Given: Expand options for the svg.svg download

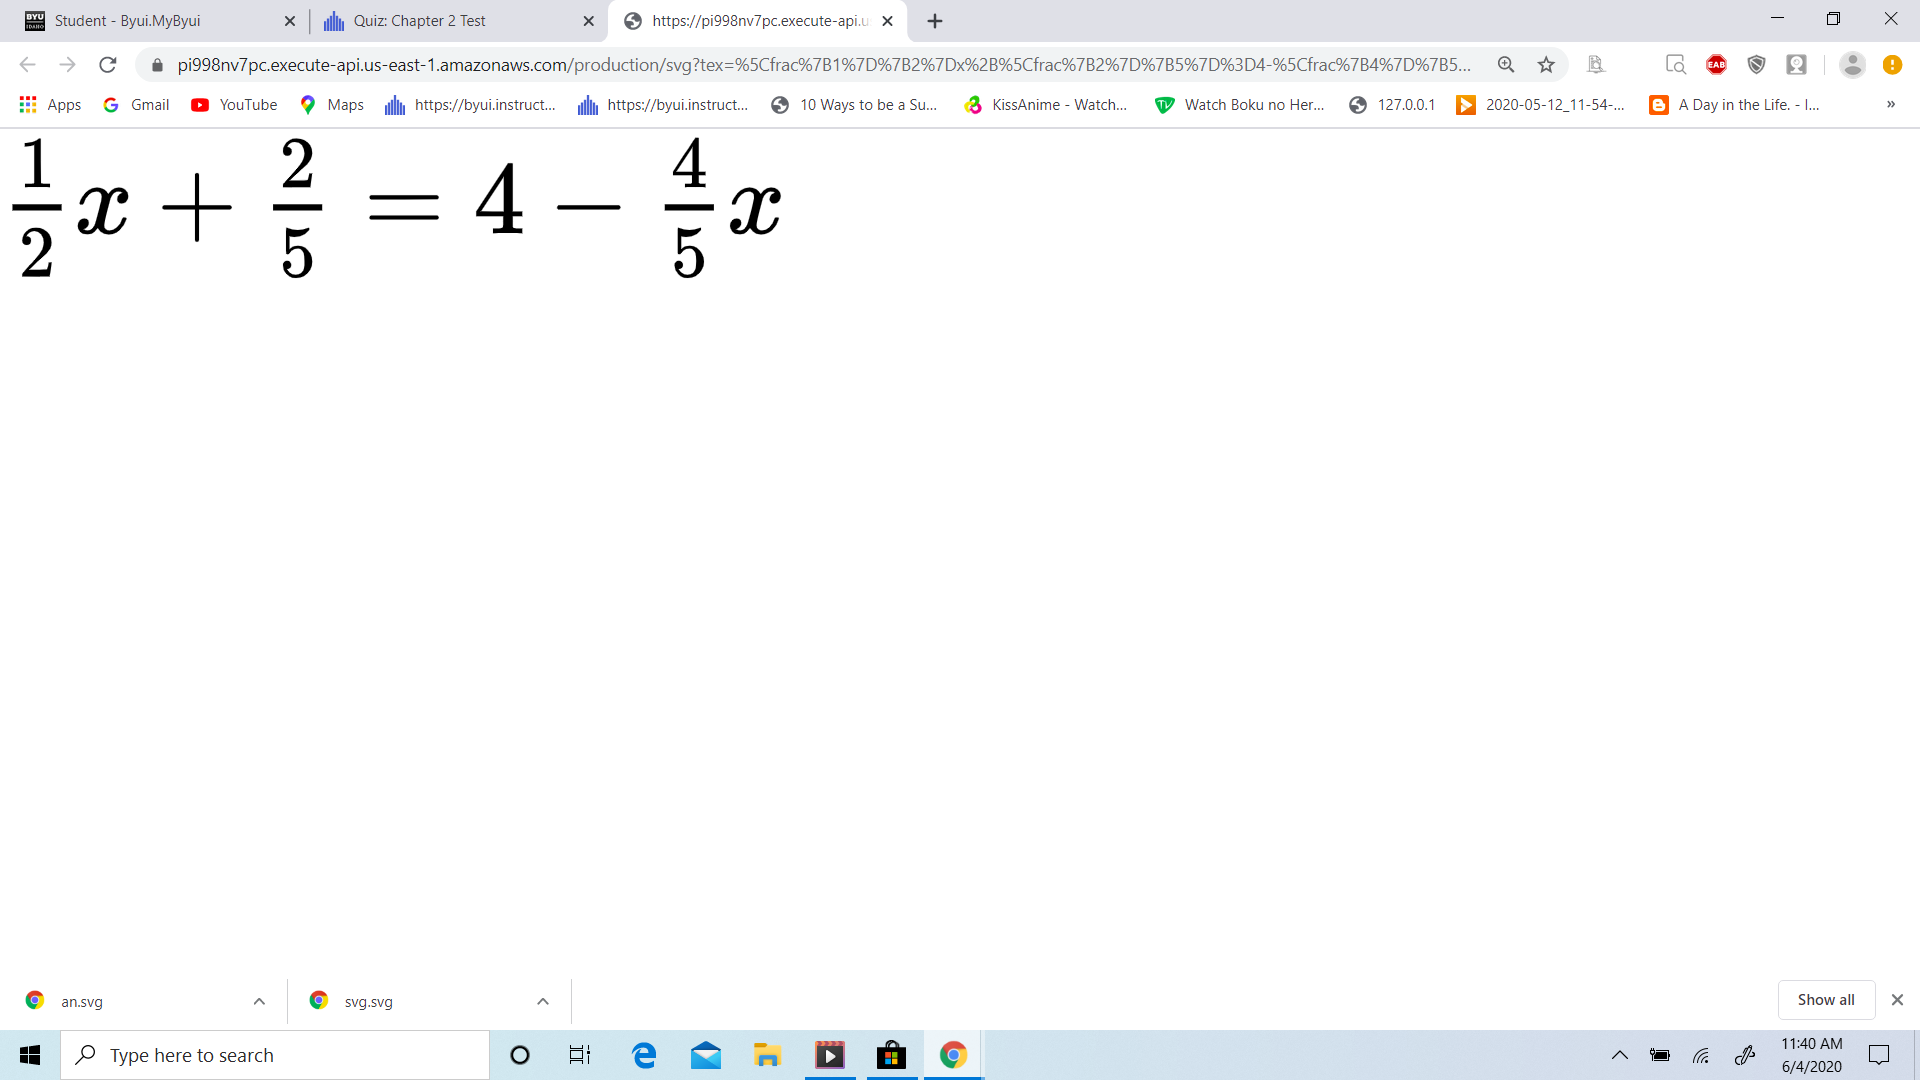Looking at the screenshot, I should click(x=542, y=1000).
